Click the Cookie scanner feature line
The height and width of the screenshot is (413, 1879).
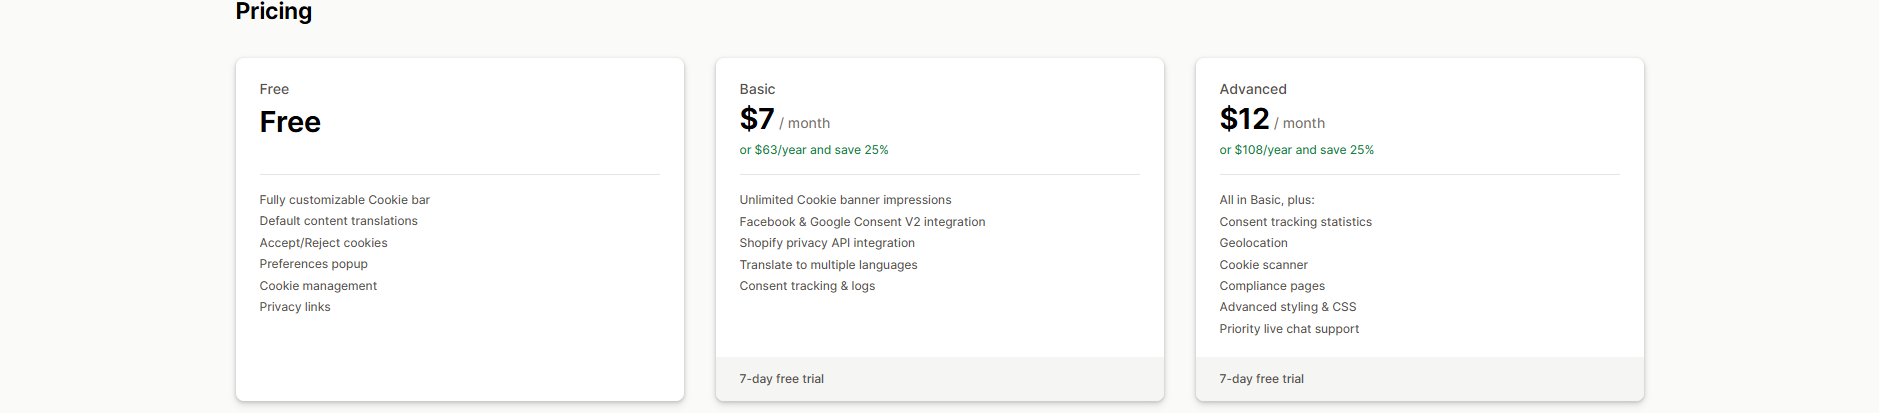tap(1263, 265)
